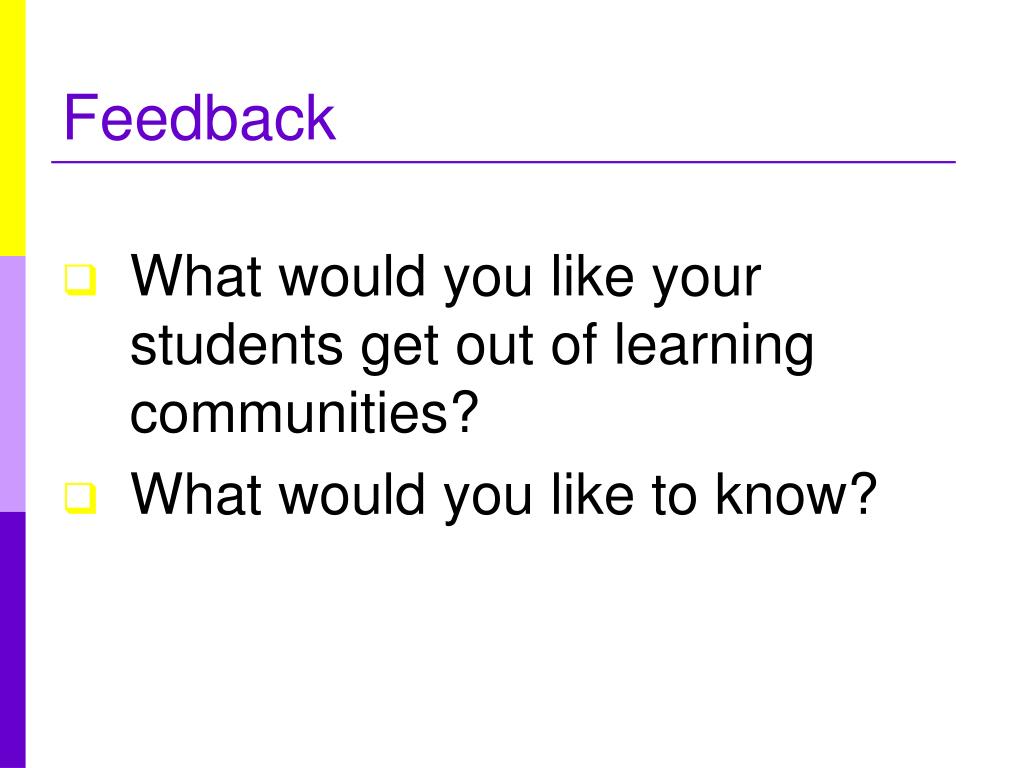1024x768 pixels.
Task: Click the yellow bullet before first question
Action: click(x=80, y=280)
